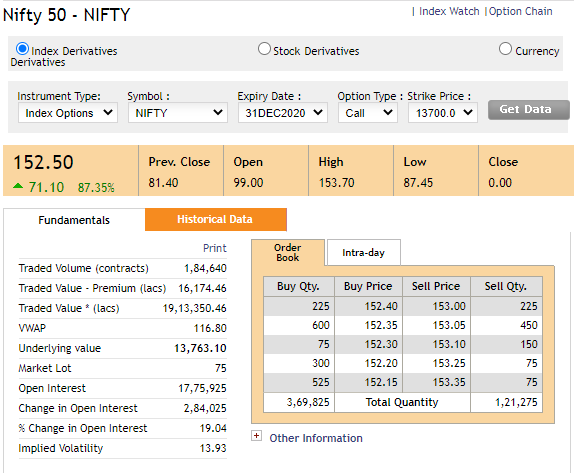Click the price change value 71.10
Viewport: 576px width, 473px height.
pyautogui.click(x=46, y=187)
